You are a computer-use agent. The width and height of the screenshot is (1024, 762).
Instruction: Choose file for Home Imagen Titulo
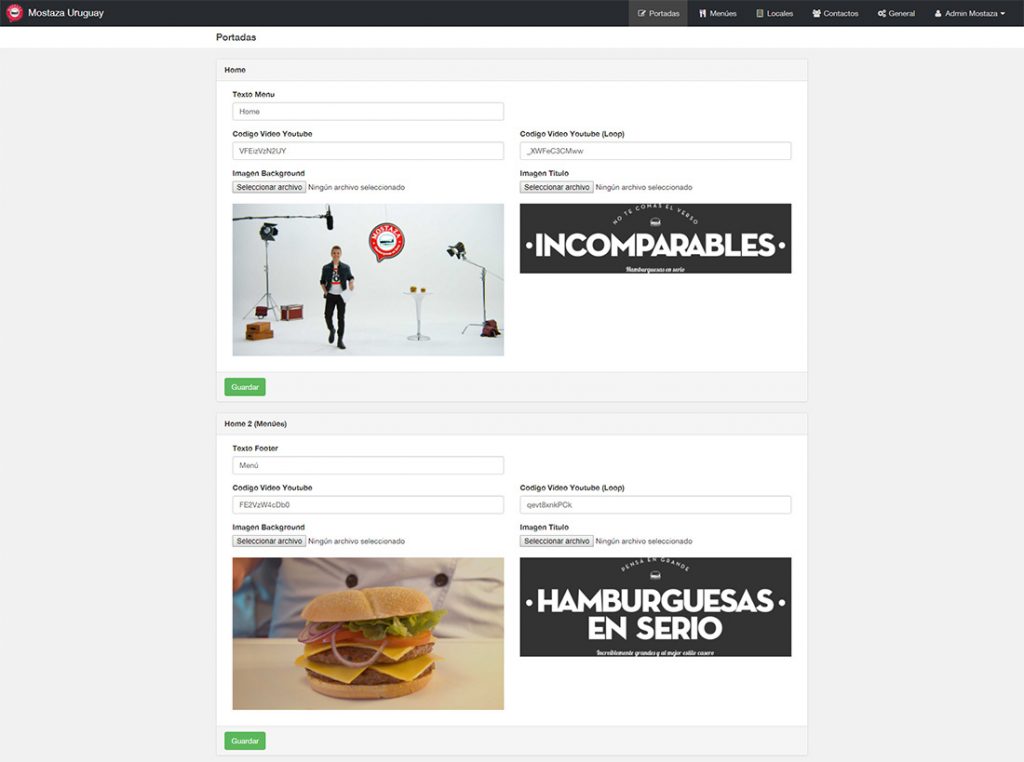pyautogui.click(x=556, y=187)
